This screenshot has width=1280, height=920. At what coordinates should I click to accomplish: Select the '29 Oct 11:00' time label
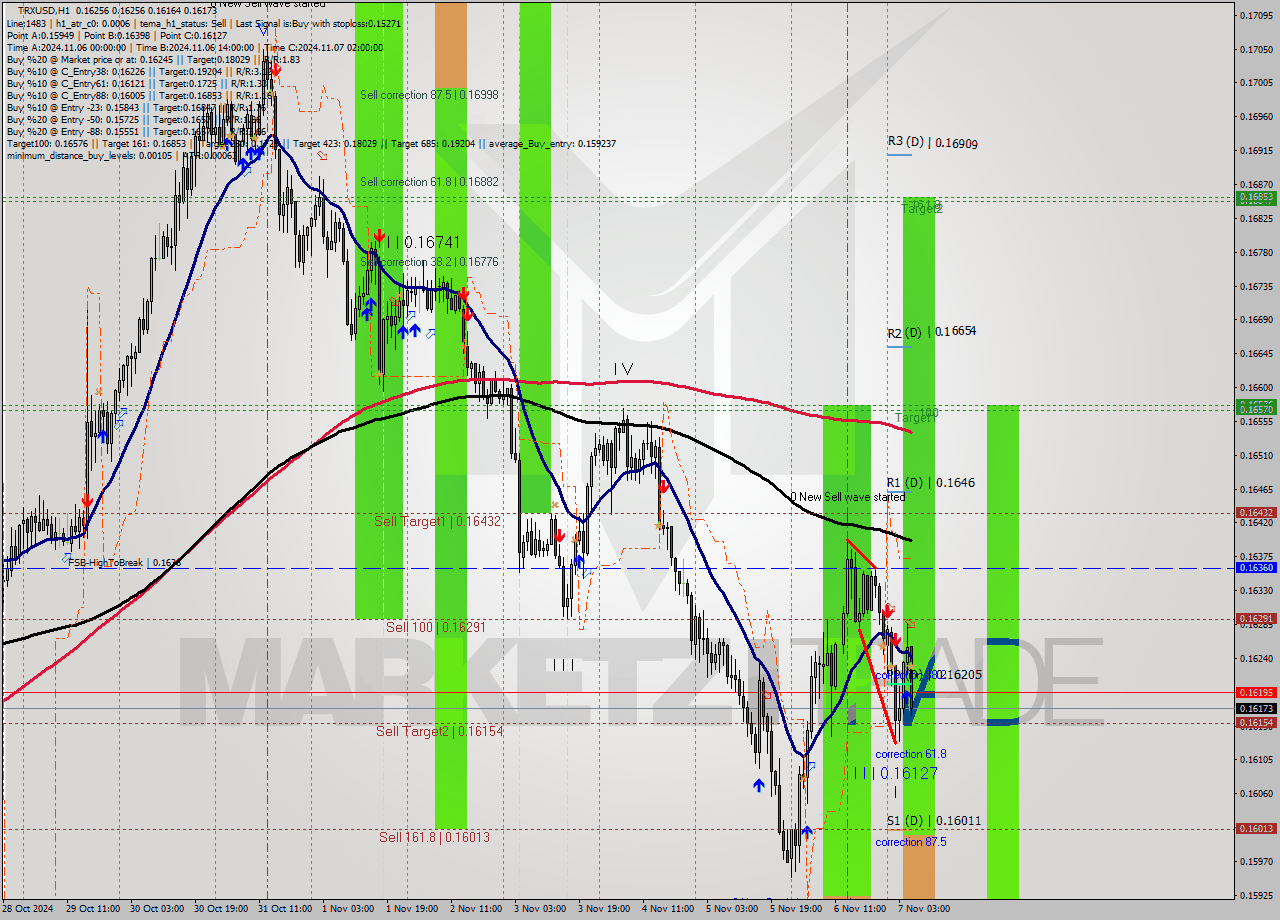92,909
